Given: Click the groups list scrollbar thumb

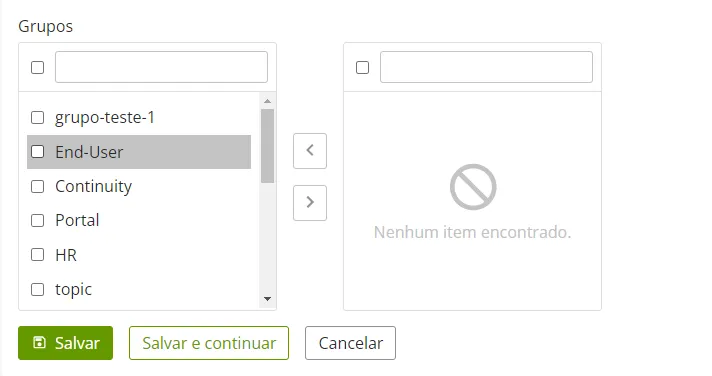Looking at the screenshot, I should coord(267,146).
